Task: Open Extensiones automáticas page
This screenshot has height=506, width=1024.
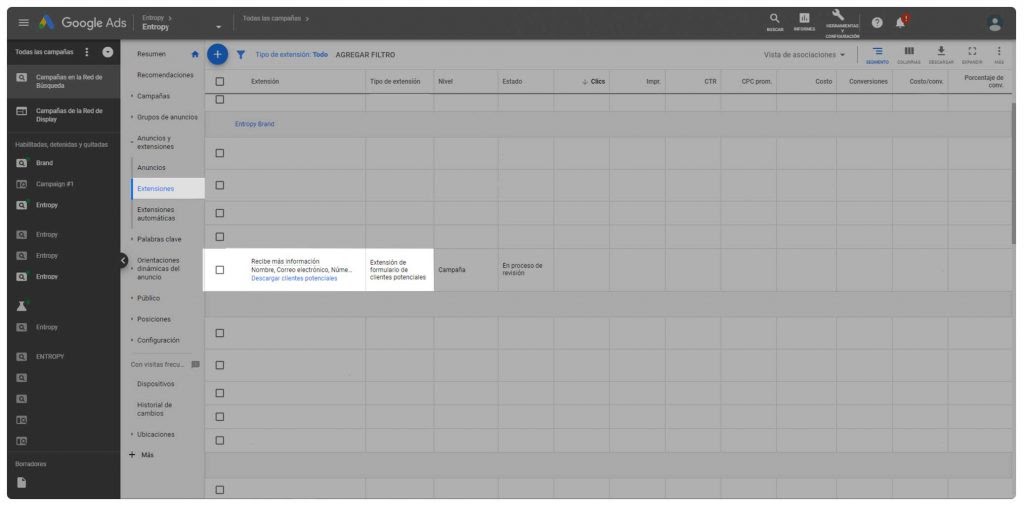Action: click(x=156, y=213)
